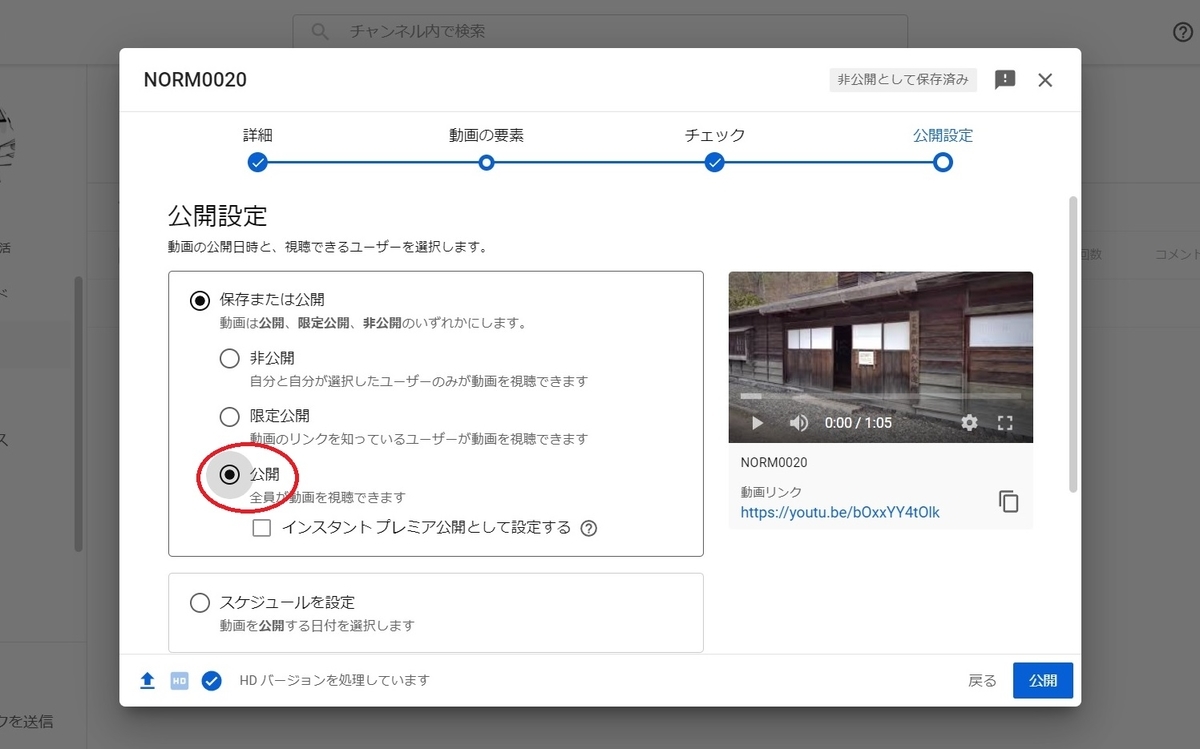Click the 0:00 / 1:05 time display
The height and width of the screenshot is (749, 1200).
(858, 423)
